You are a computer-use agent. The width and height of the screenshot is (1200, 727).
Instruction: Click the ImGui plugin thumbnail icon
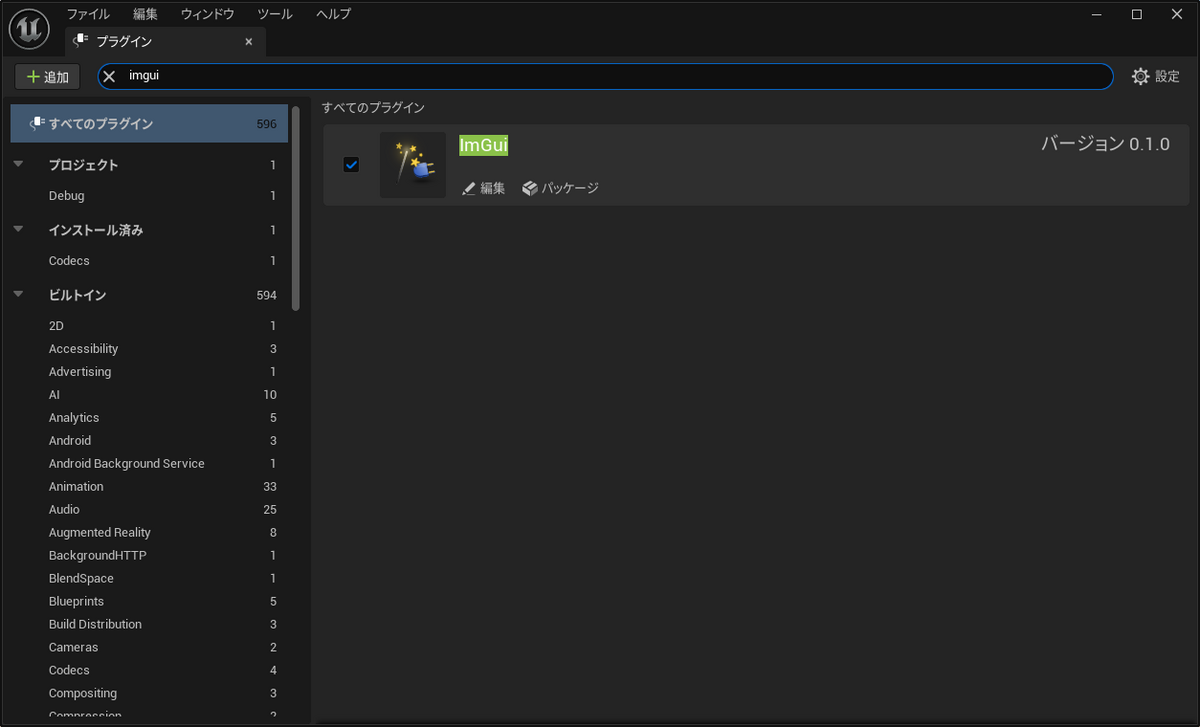click(x=412, y=164)
